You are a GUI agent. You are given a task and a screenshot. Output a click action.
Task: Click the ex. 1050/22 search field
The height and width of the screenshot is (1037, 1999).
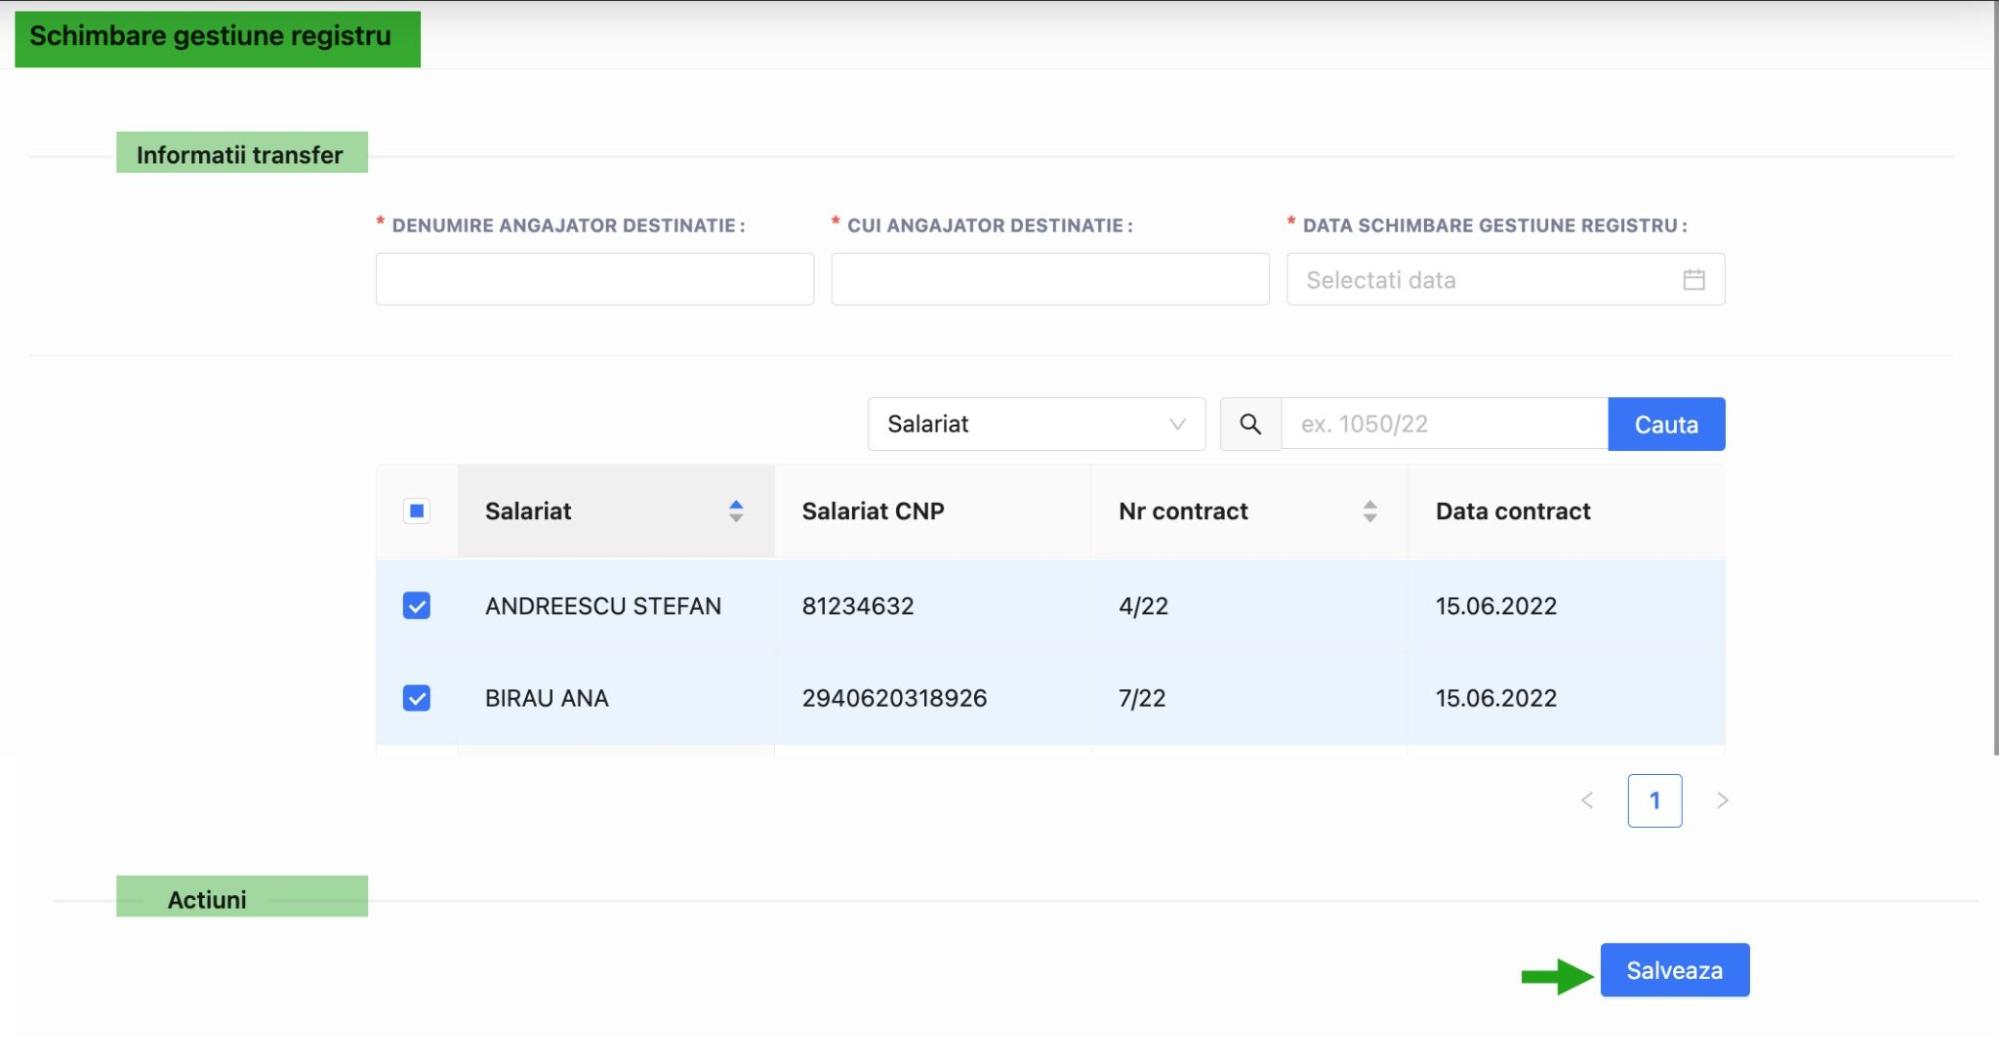pos(1444,424)
